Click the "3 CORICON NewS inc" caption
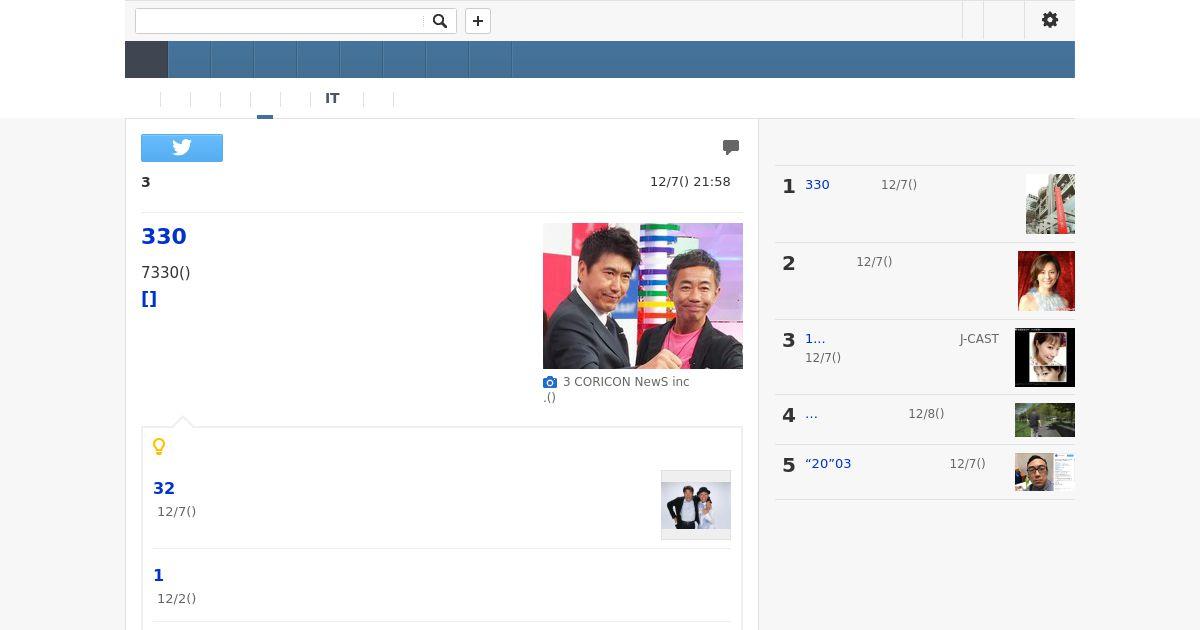The width and height of the screenshot is (1200, 630). pos(626,382)
